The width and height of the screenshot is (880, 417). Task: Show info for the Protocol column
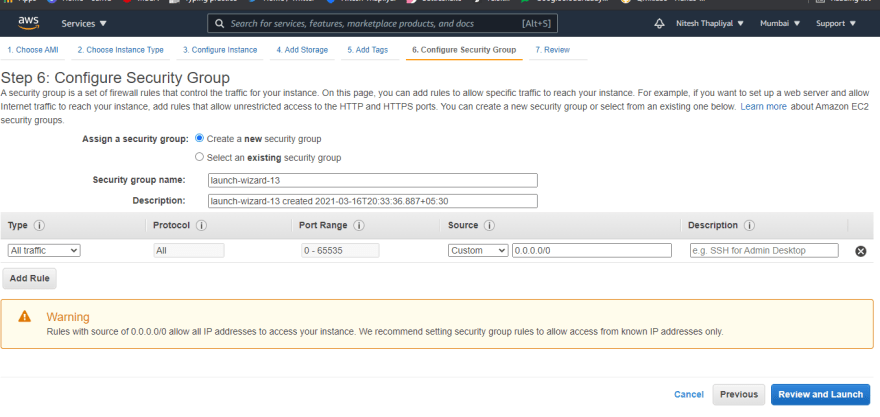[201, 226]
